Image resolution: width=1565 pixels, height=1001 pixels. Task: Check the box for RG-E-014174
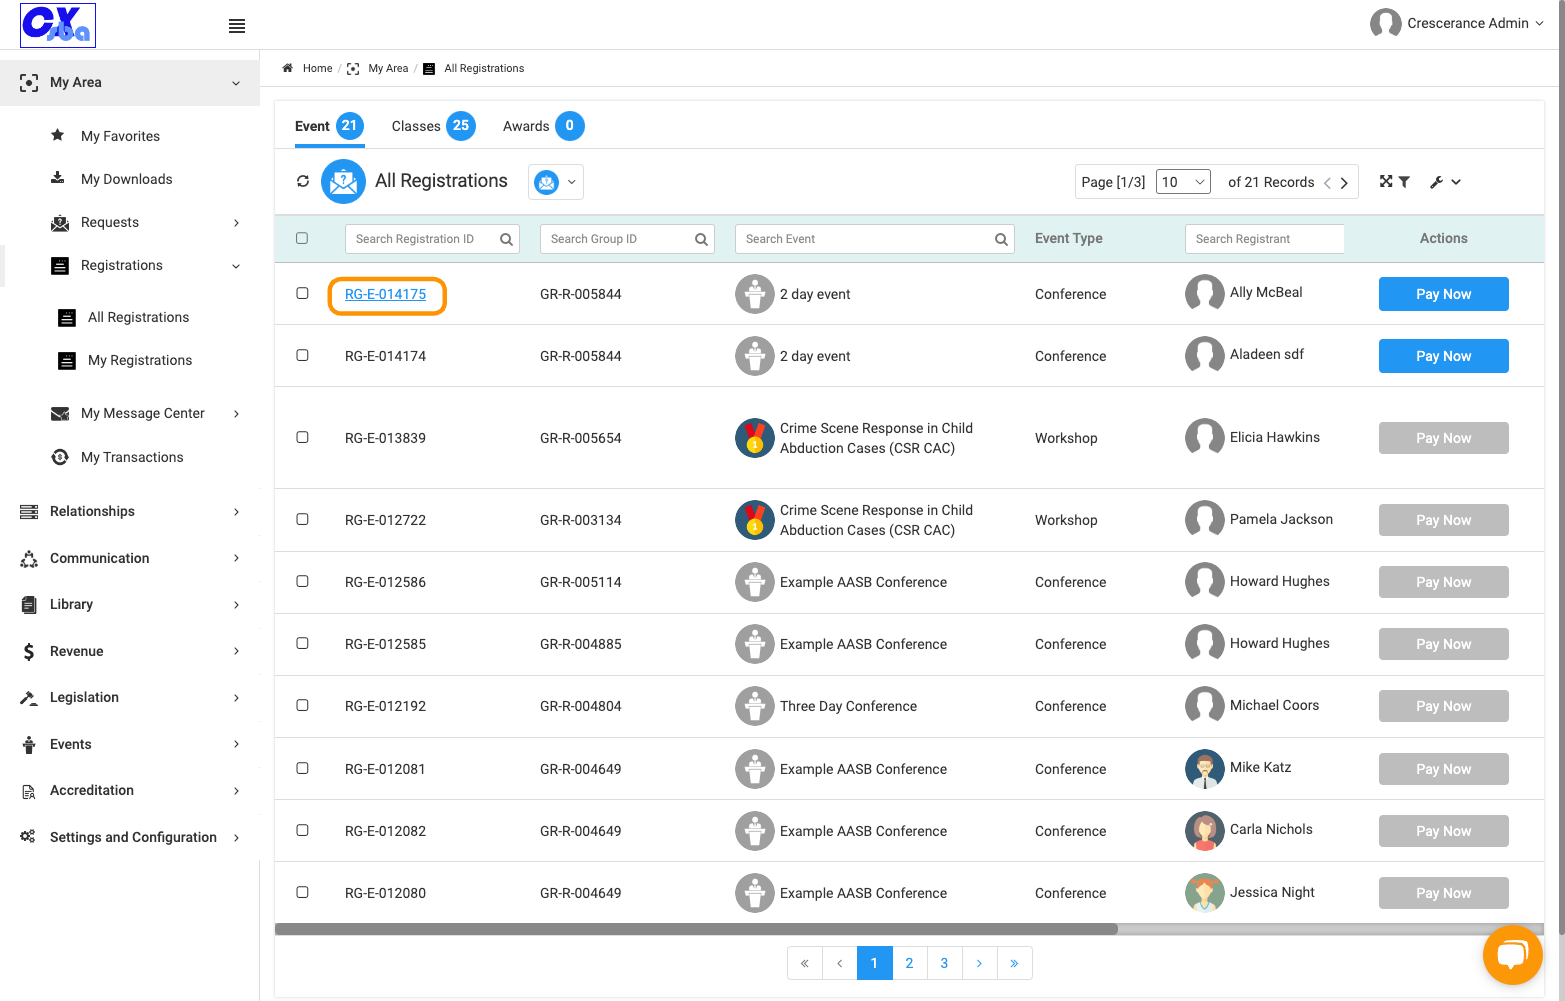point(302,355)
